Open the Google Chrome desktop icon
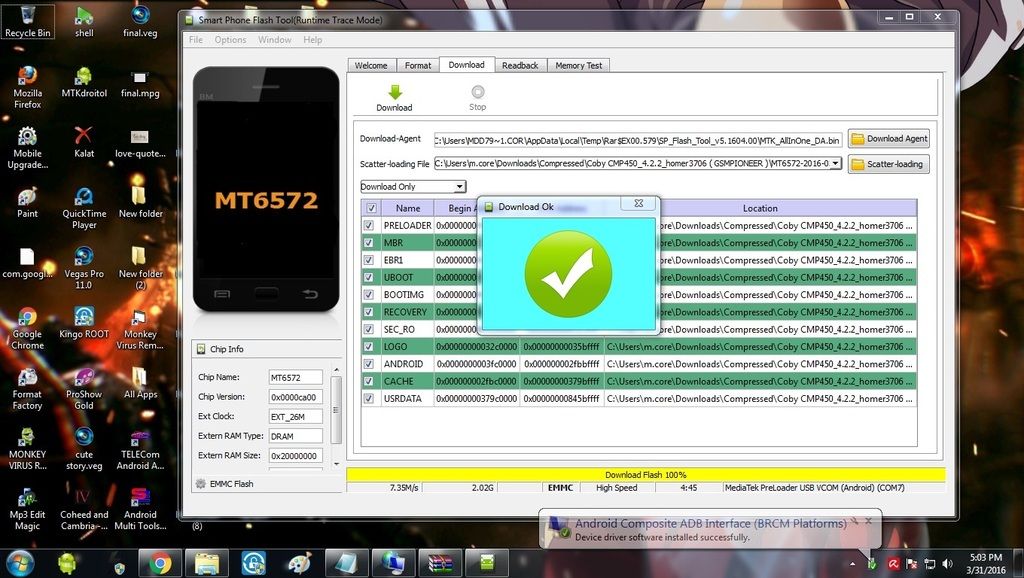This screenshot has height=578, width=1024. coord(27,329)
